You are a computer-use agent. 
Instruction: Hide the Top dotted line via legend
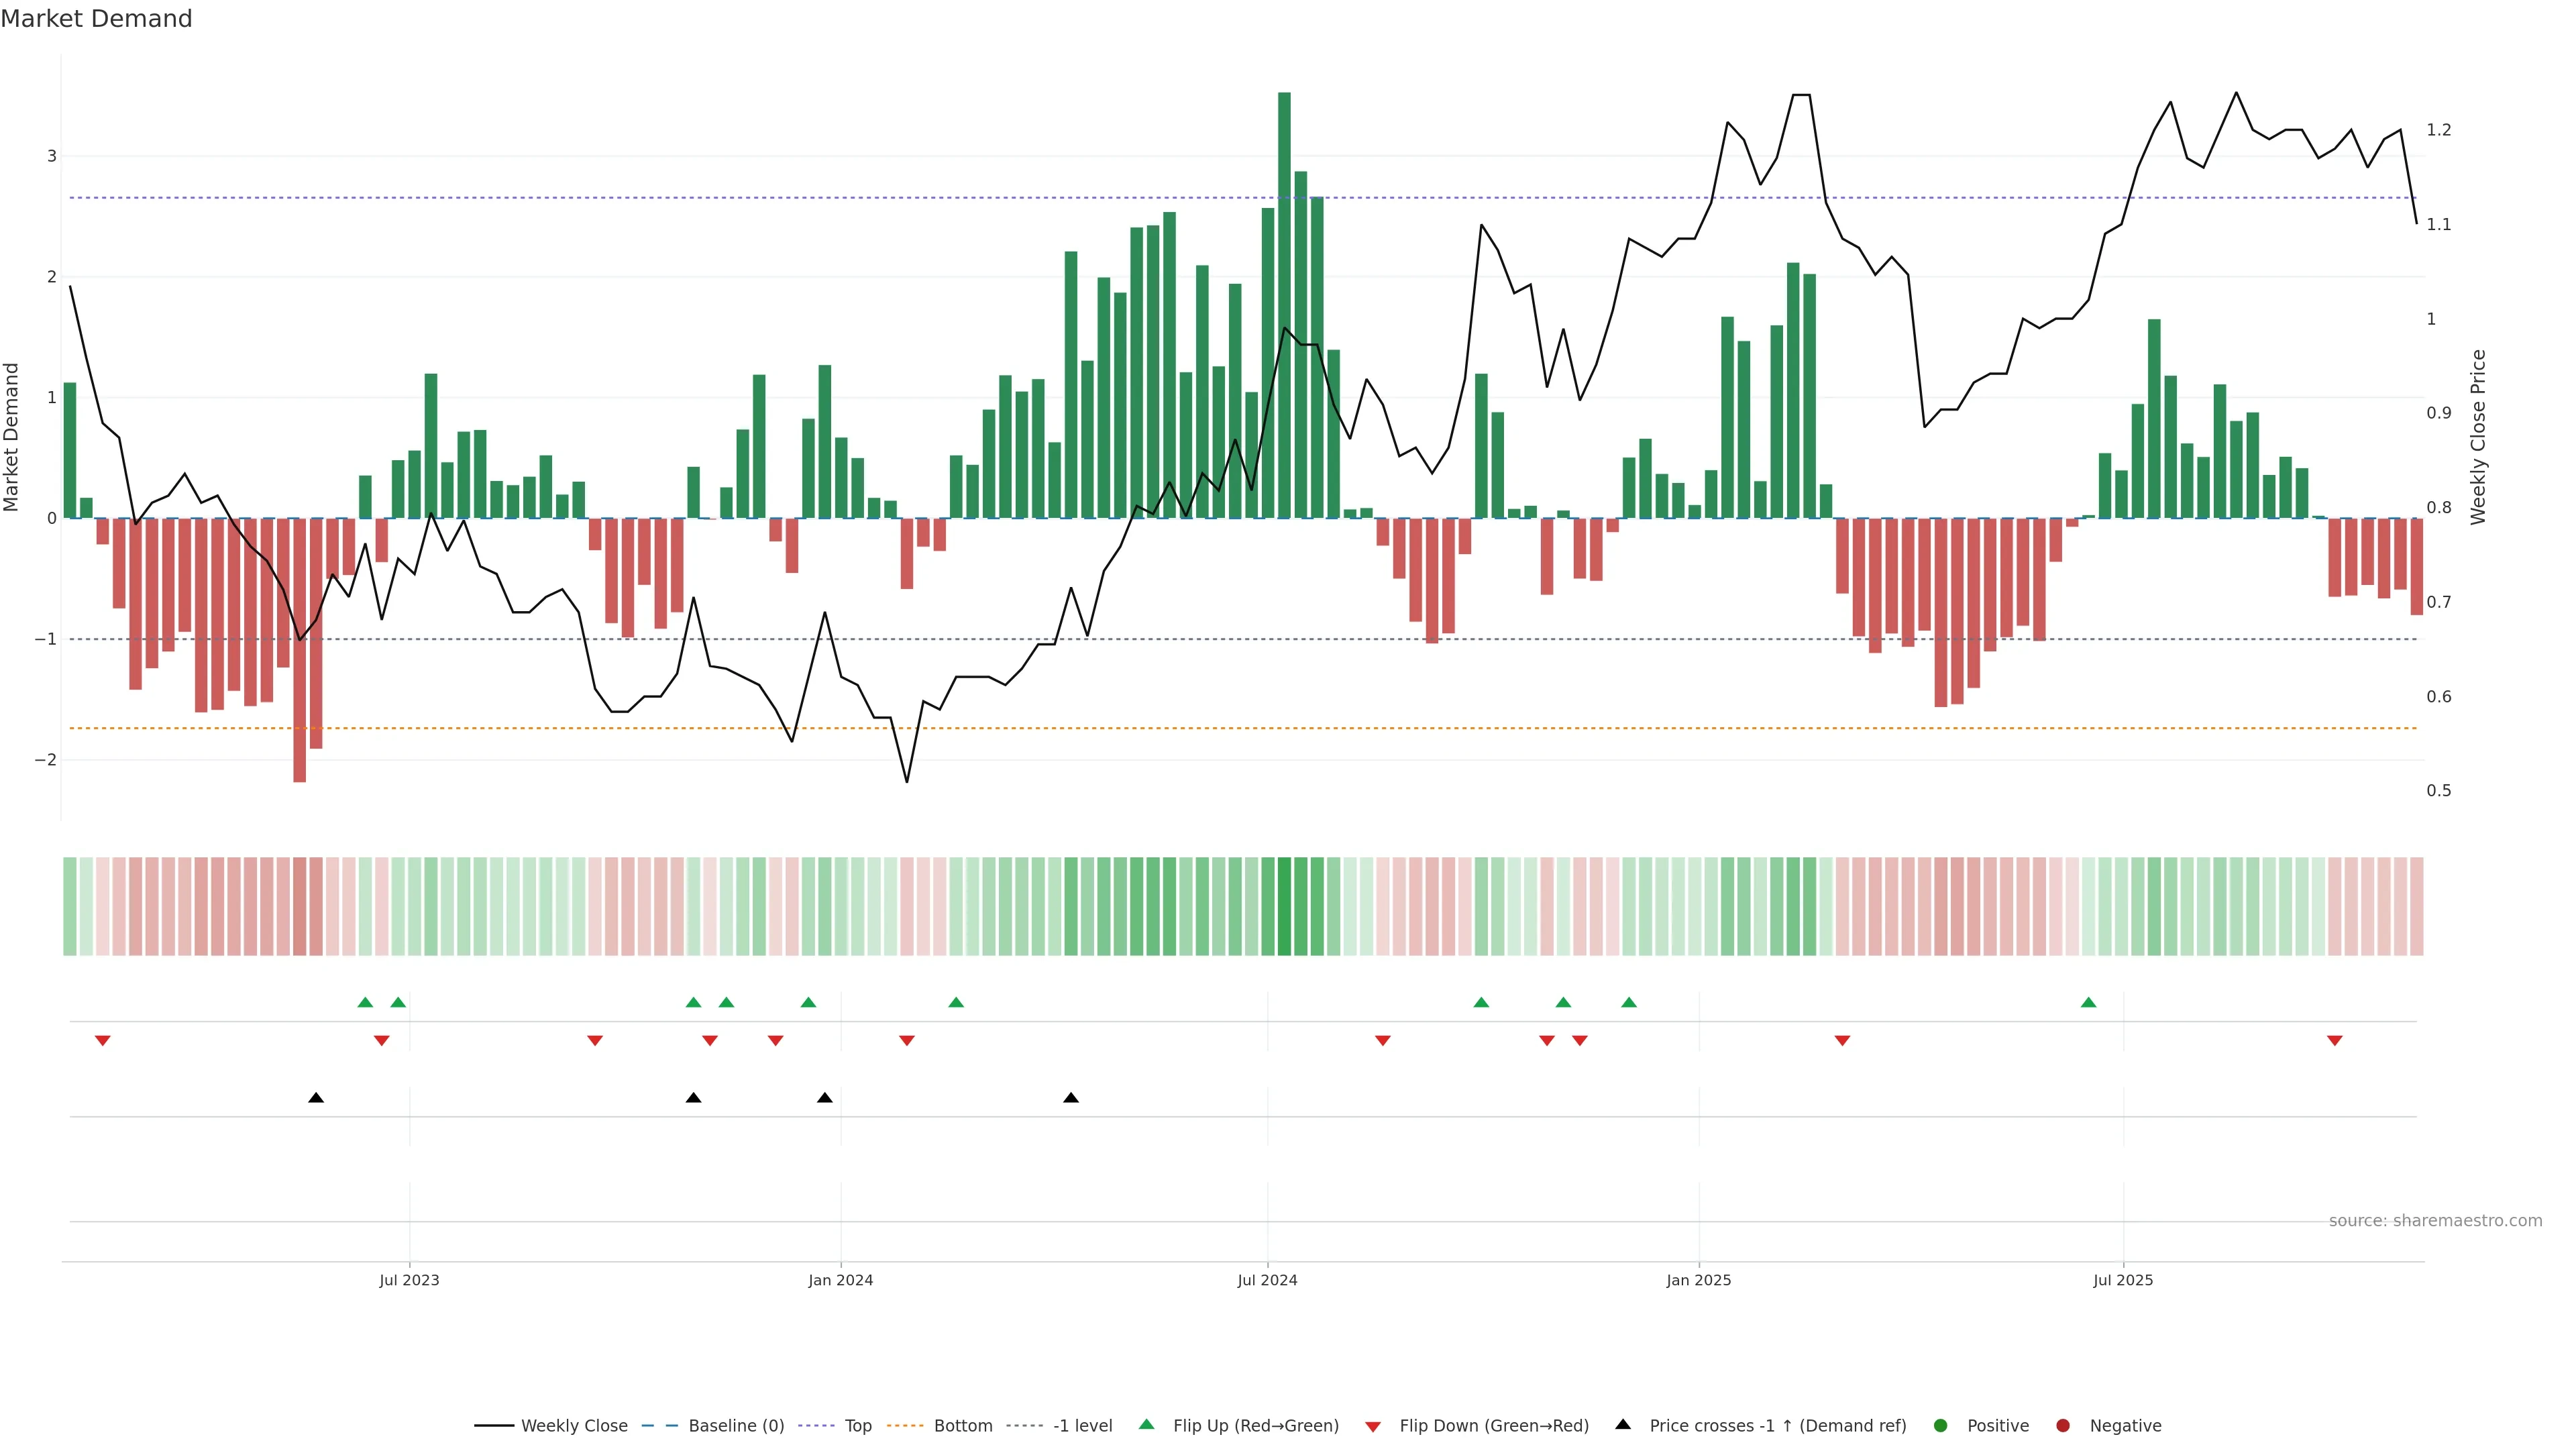pos(857,1426)
